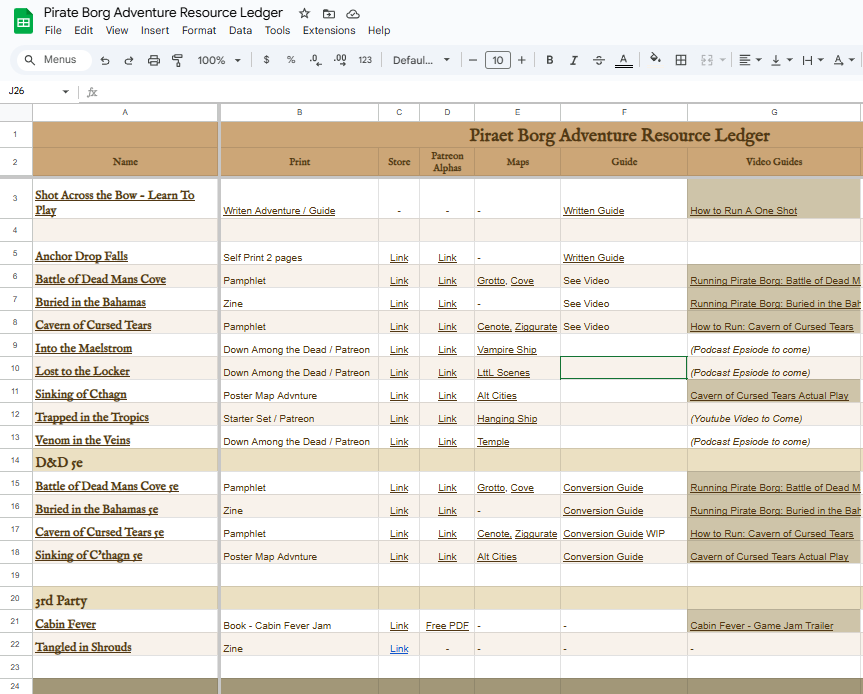Click the Print icon
863x694 pixels.
(153, 60)
